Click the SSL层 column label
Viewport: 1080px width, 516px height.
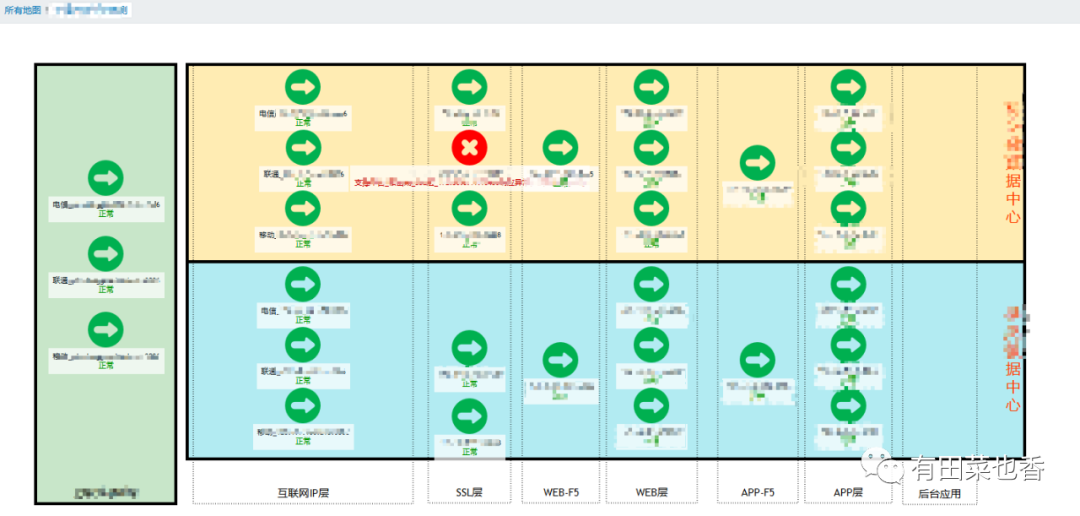tap(469, 493)
